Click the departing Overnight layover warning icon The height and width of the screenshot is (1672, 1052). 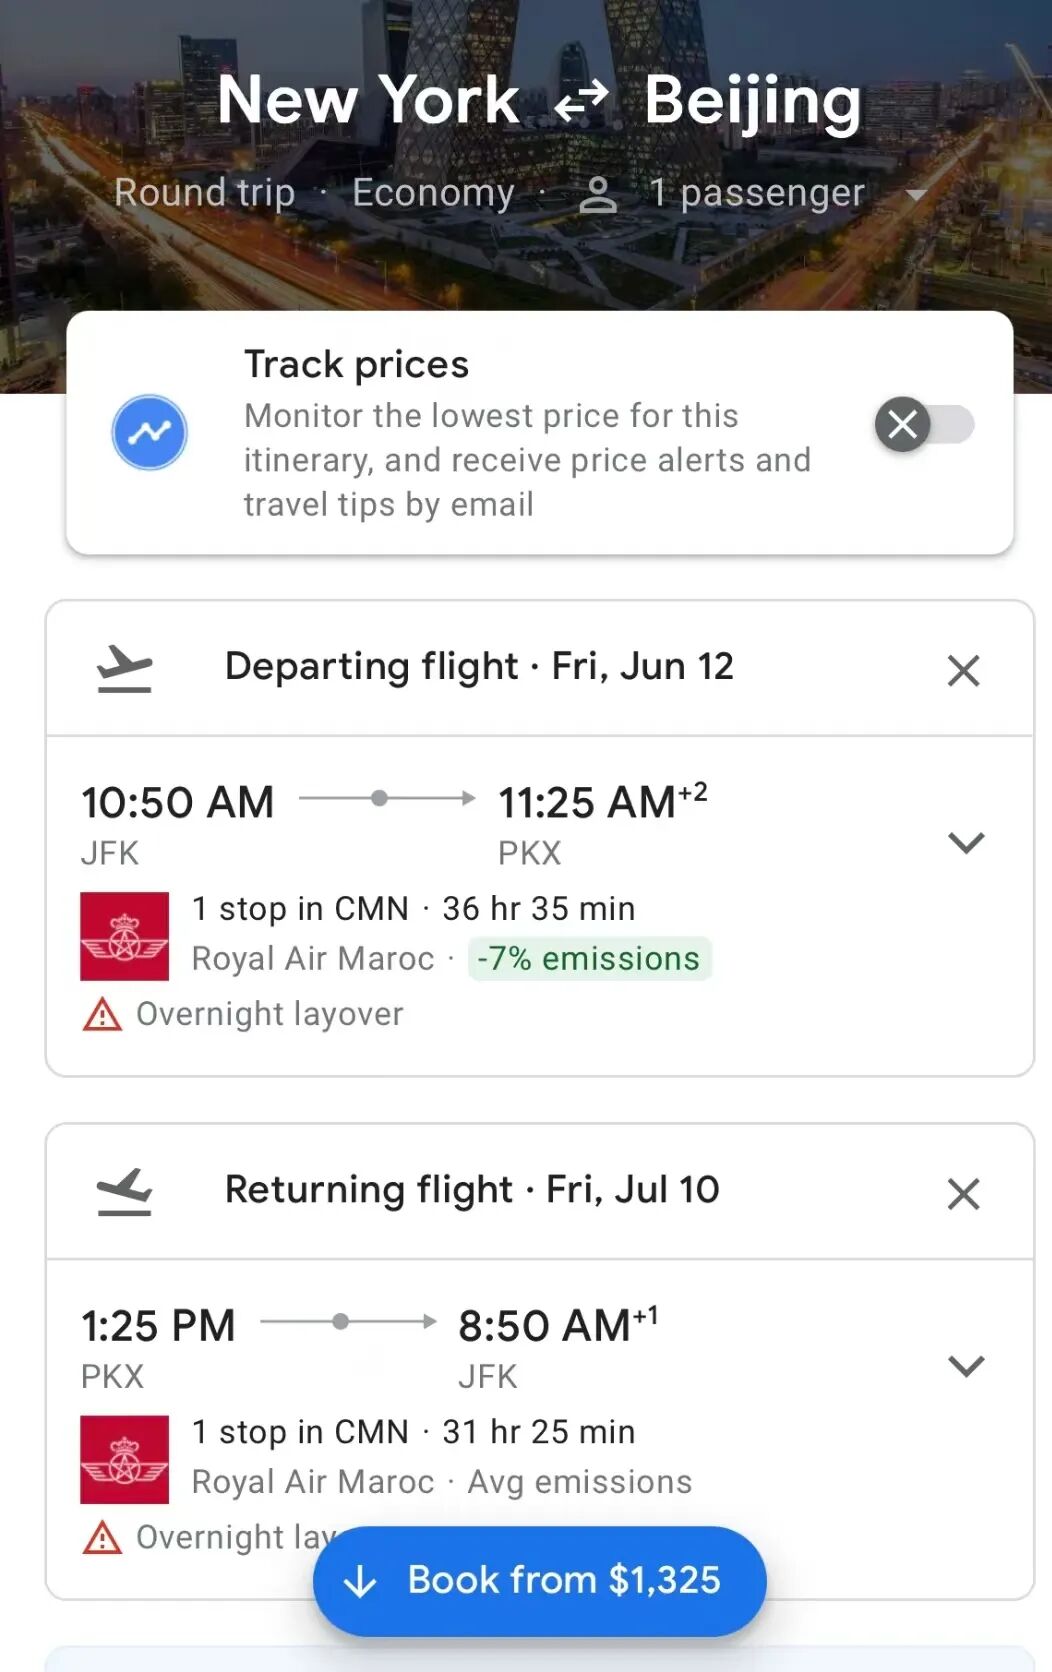click(102, 1014)
